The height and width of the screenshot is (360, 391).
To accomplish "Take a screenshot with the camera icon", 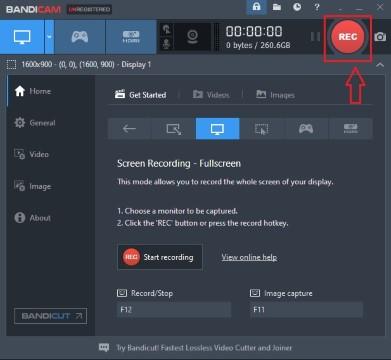I will point(380,37).
